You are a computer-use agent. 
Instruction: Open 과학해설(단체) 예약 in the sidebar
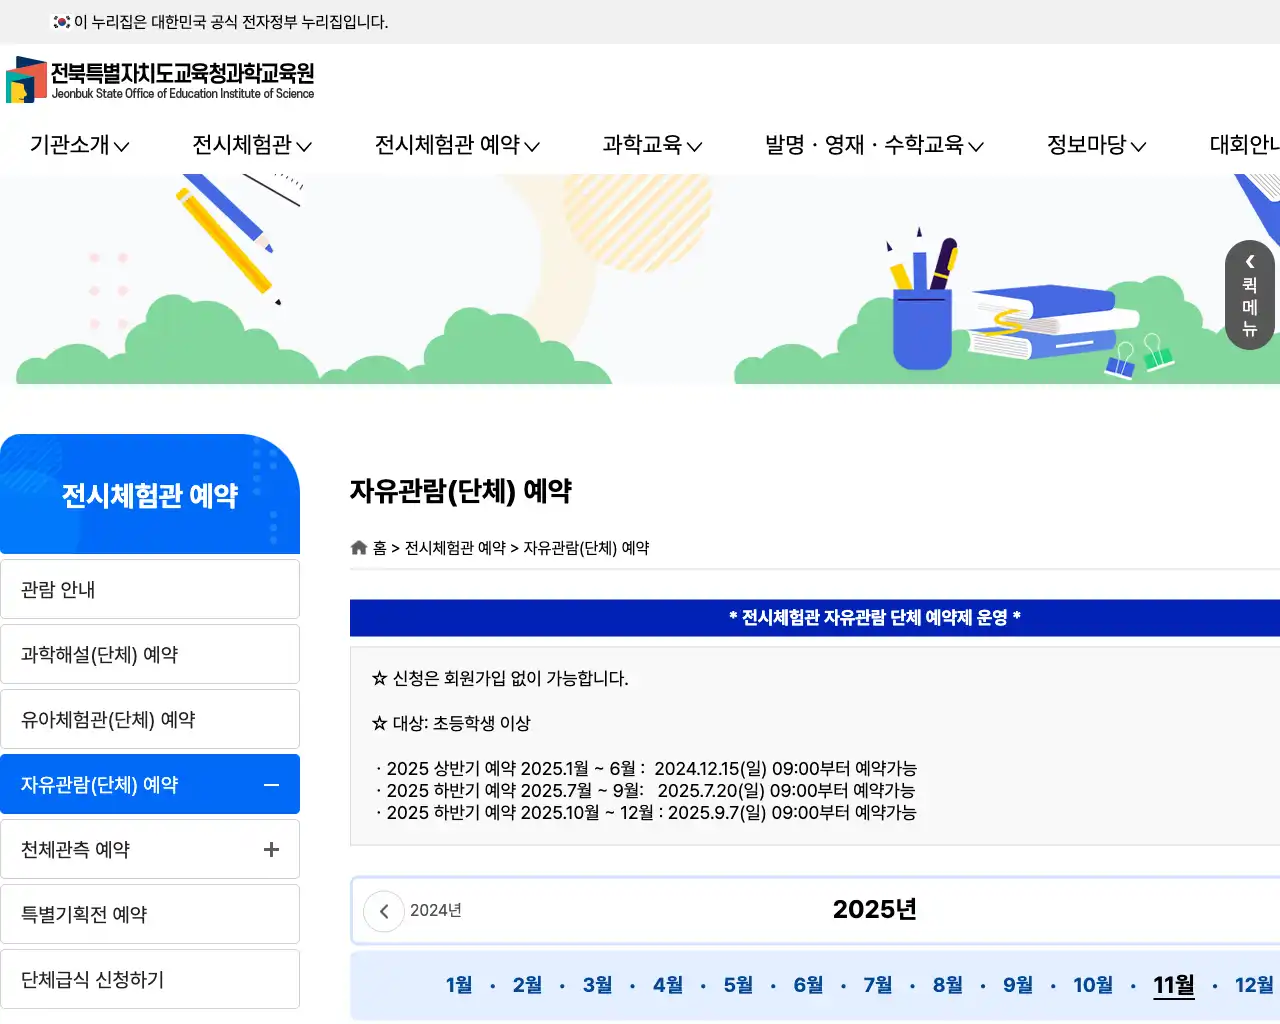coord(150,654)
